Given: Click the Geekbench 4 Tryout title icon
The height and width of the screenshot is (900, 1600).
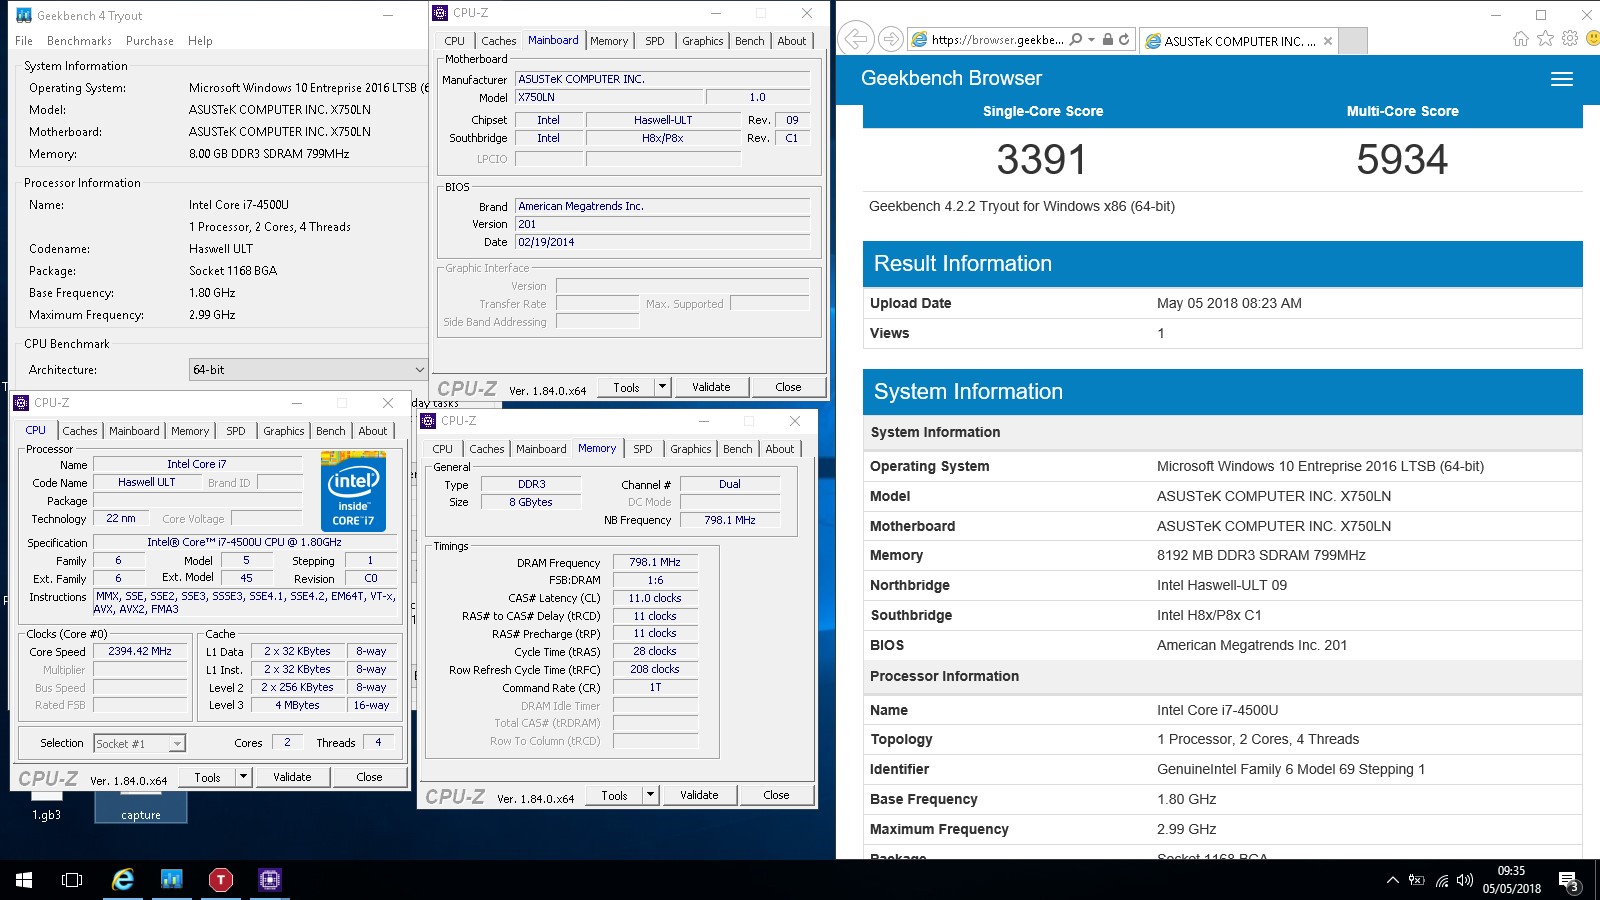Looking at the screenshot, I should [24, 15].
